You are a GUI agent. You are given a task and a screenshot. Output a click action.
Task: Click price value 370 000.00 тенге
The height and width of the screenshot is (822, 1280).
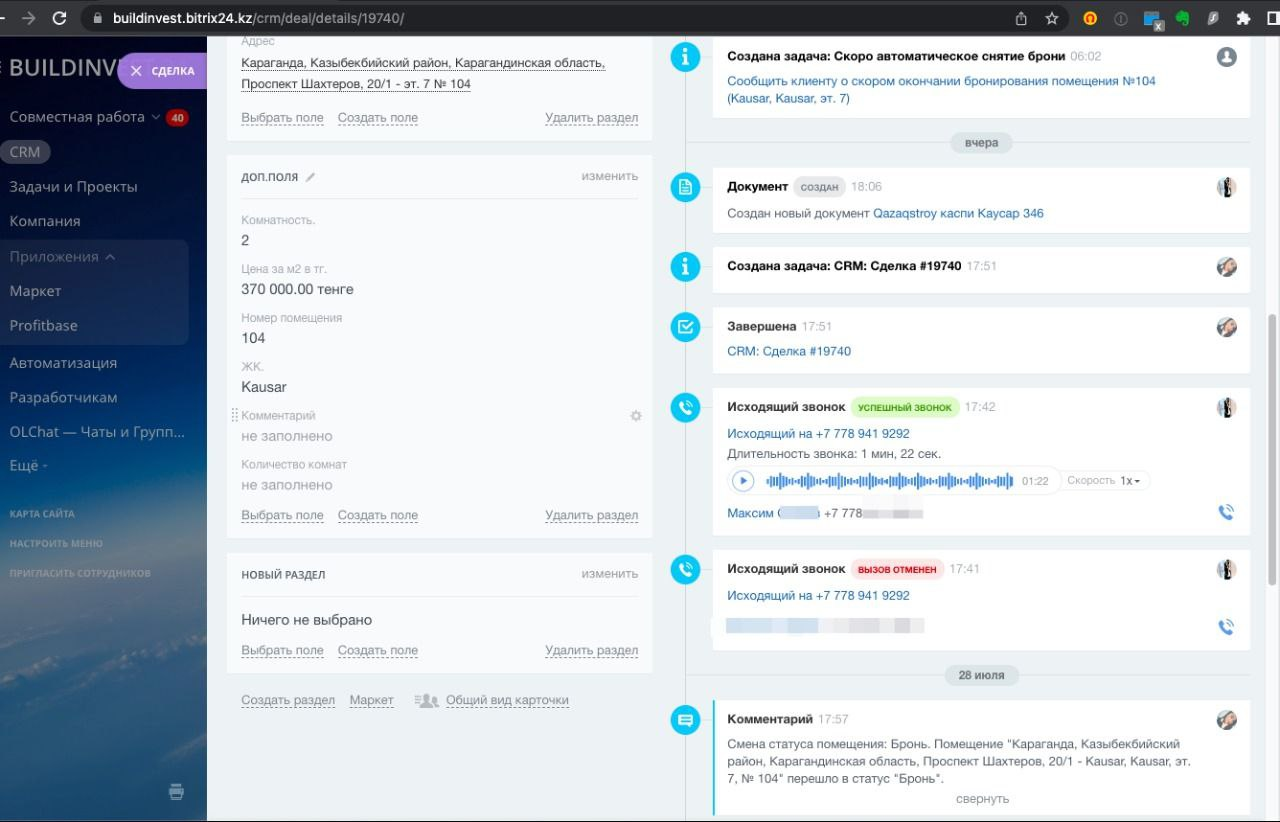(x=297, y=290)
